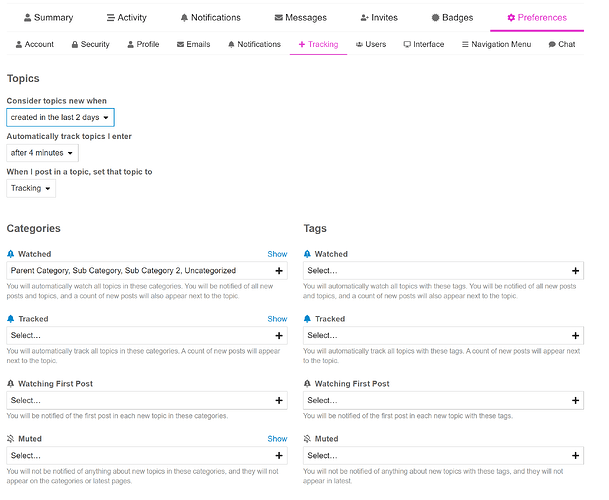This screenshot has width=609, height=500.
Task: Click the Navigation Menu bars icon
Action: (465, 45)
